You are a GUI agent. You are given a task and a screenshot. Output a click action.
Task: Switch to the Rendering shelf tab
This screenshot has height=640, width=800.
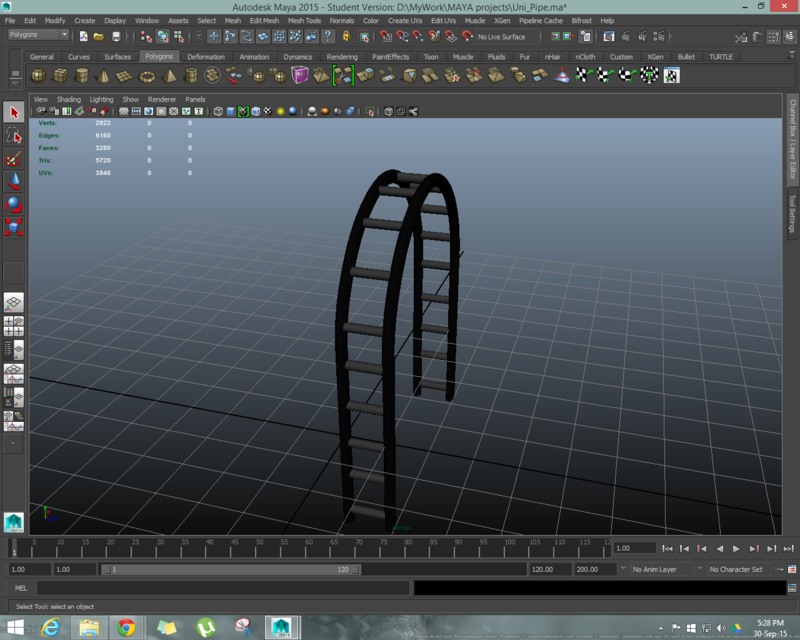click(342, 57)
